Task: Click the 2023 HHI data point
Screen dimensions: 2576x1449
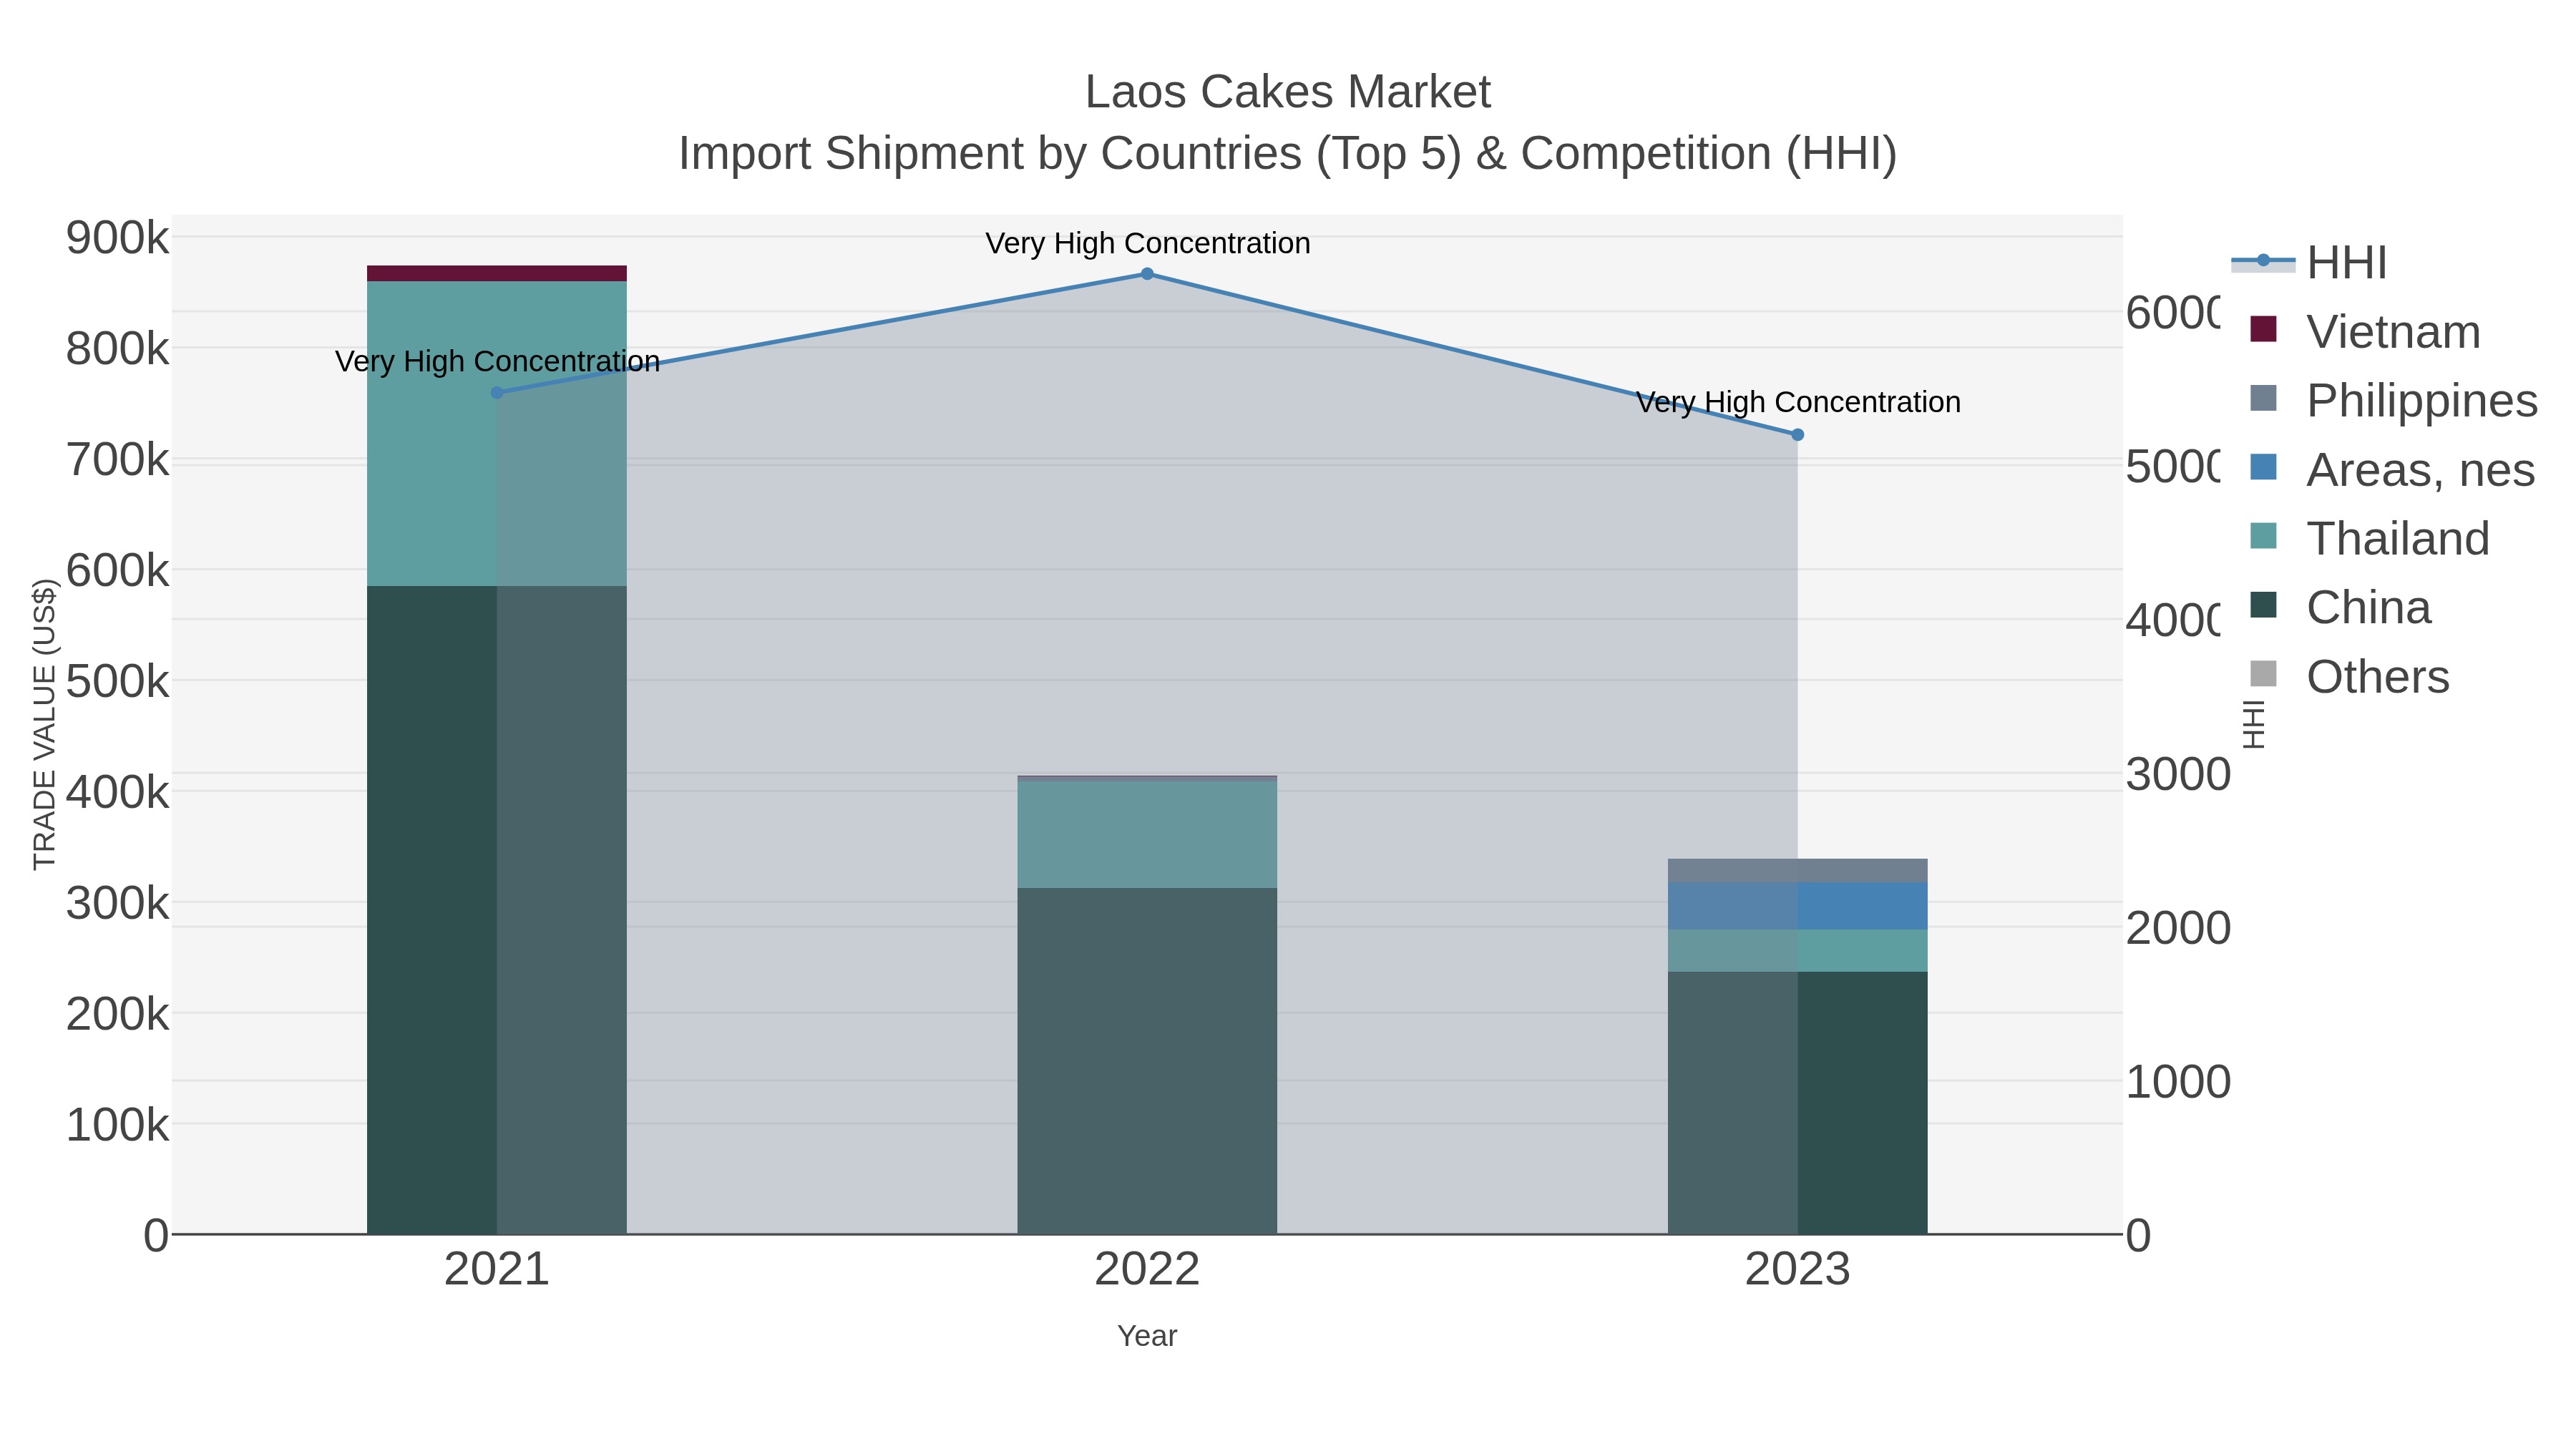Action: coord(1797,435)
